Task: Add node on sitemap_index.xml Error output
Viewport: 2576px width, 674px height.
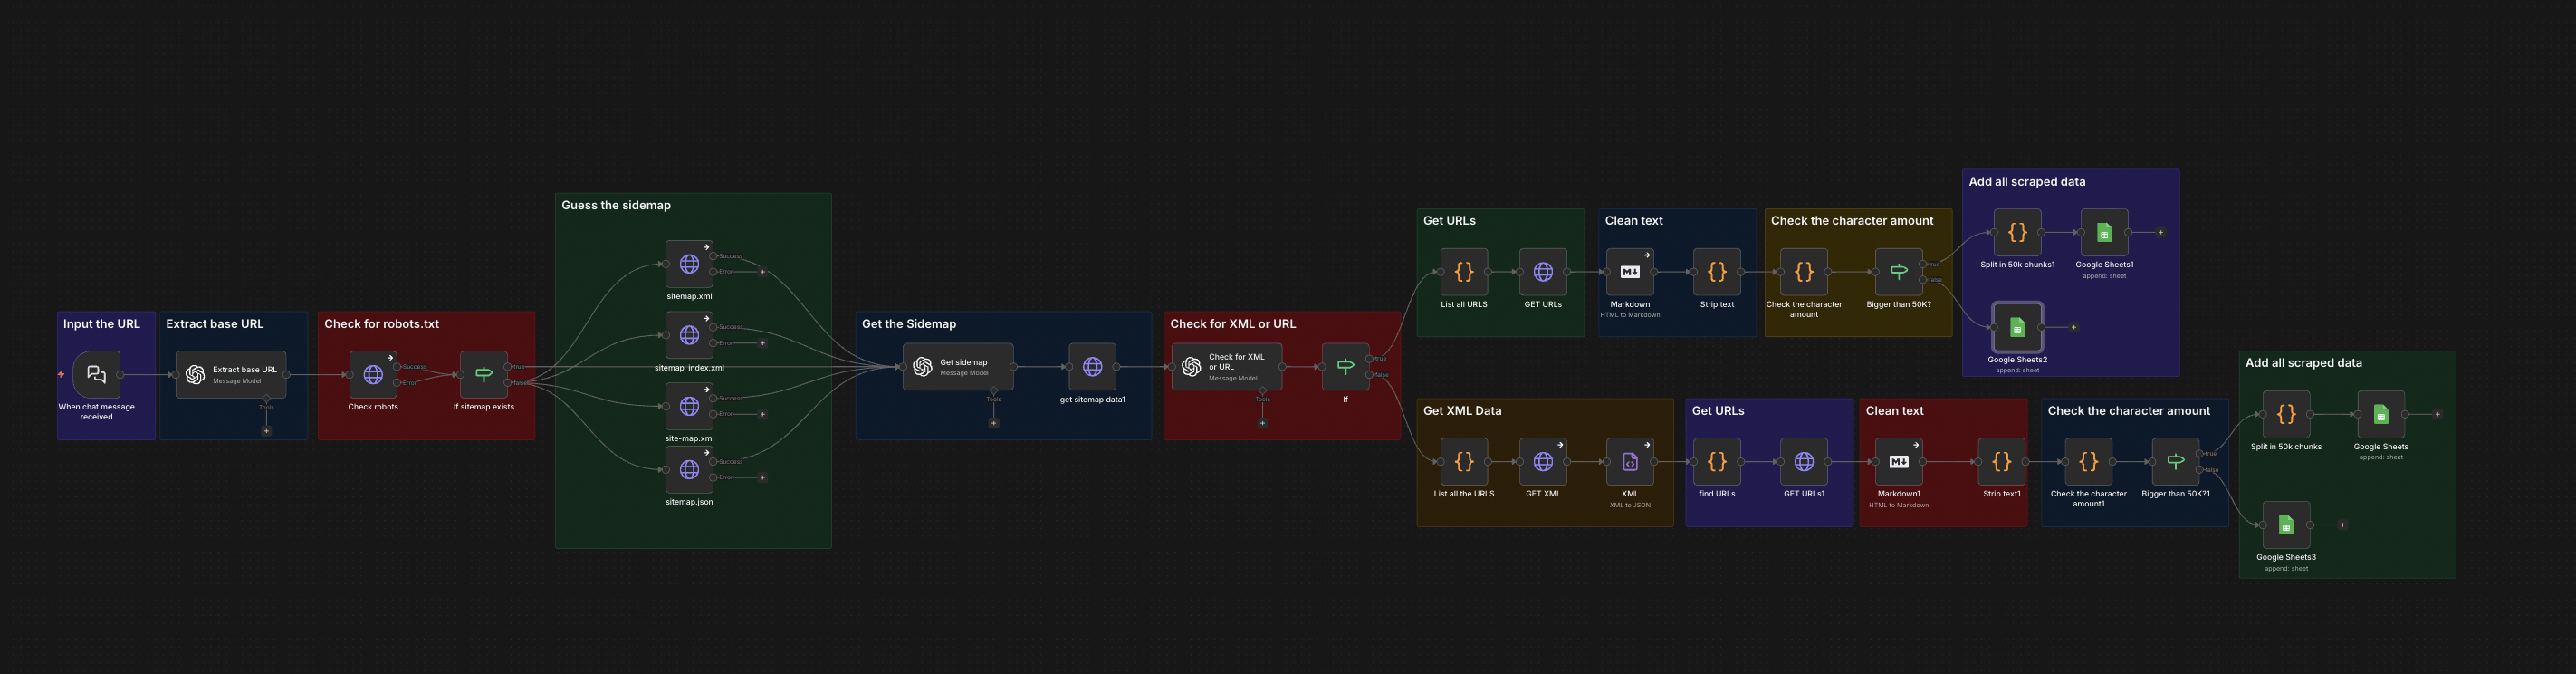Action: [762, 343]
